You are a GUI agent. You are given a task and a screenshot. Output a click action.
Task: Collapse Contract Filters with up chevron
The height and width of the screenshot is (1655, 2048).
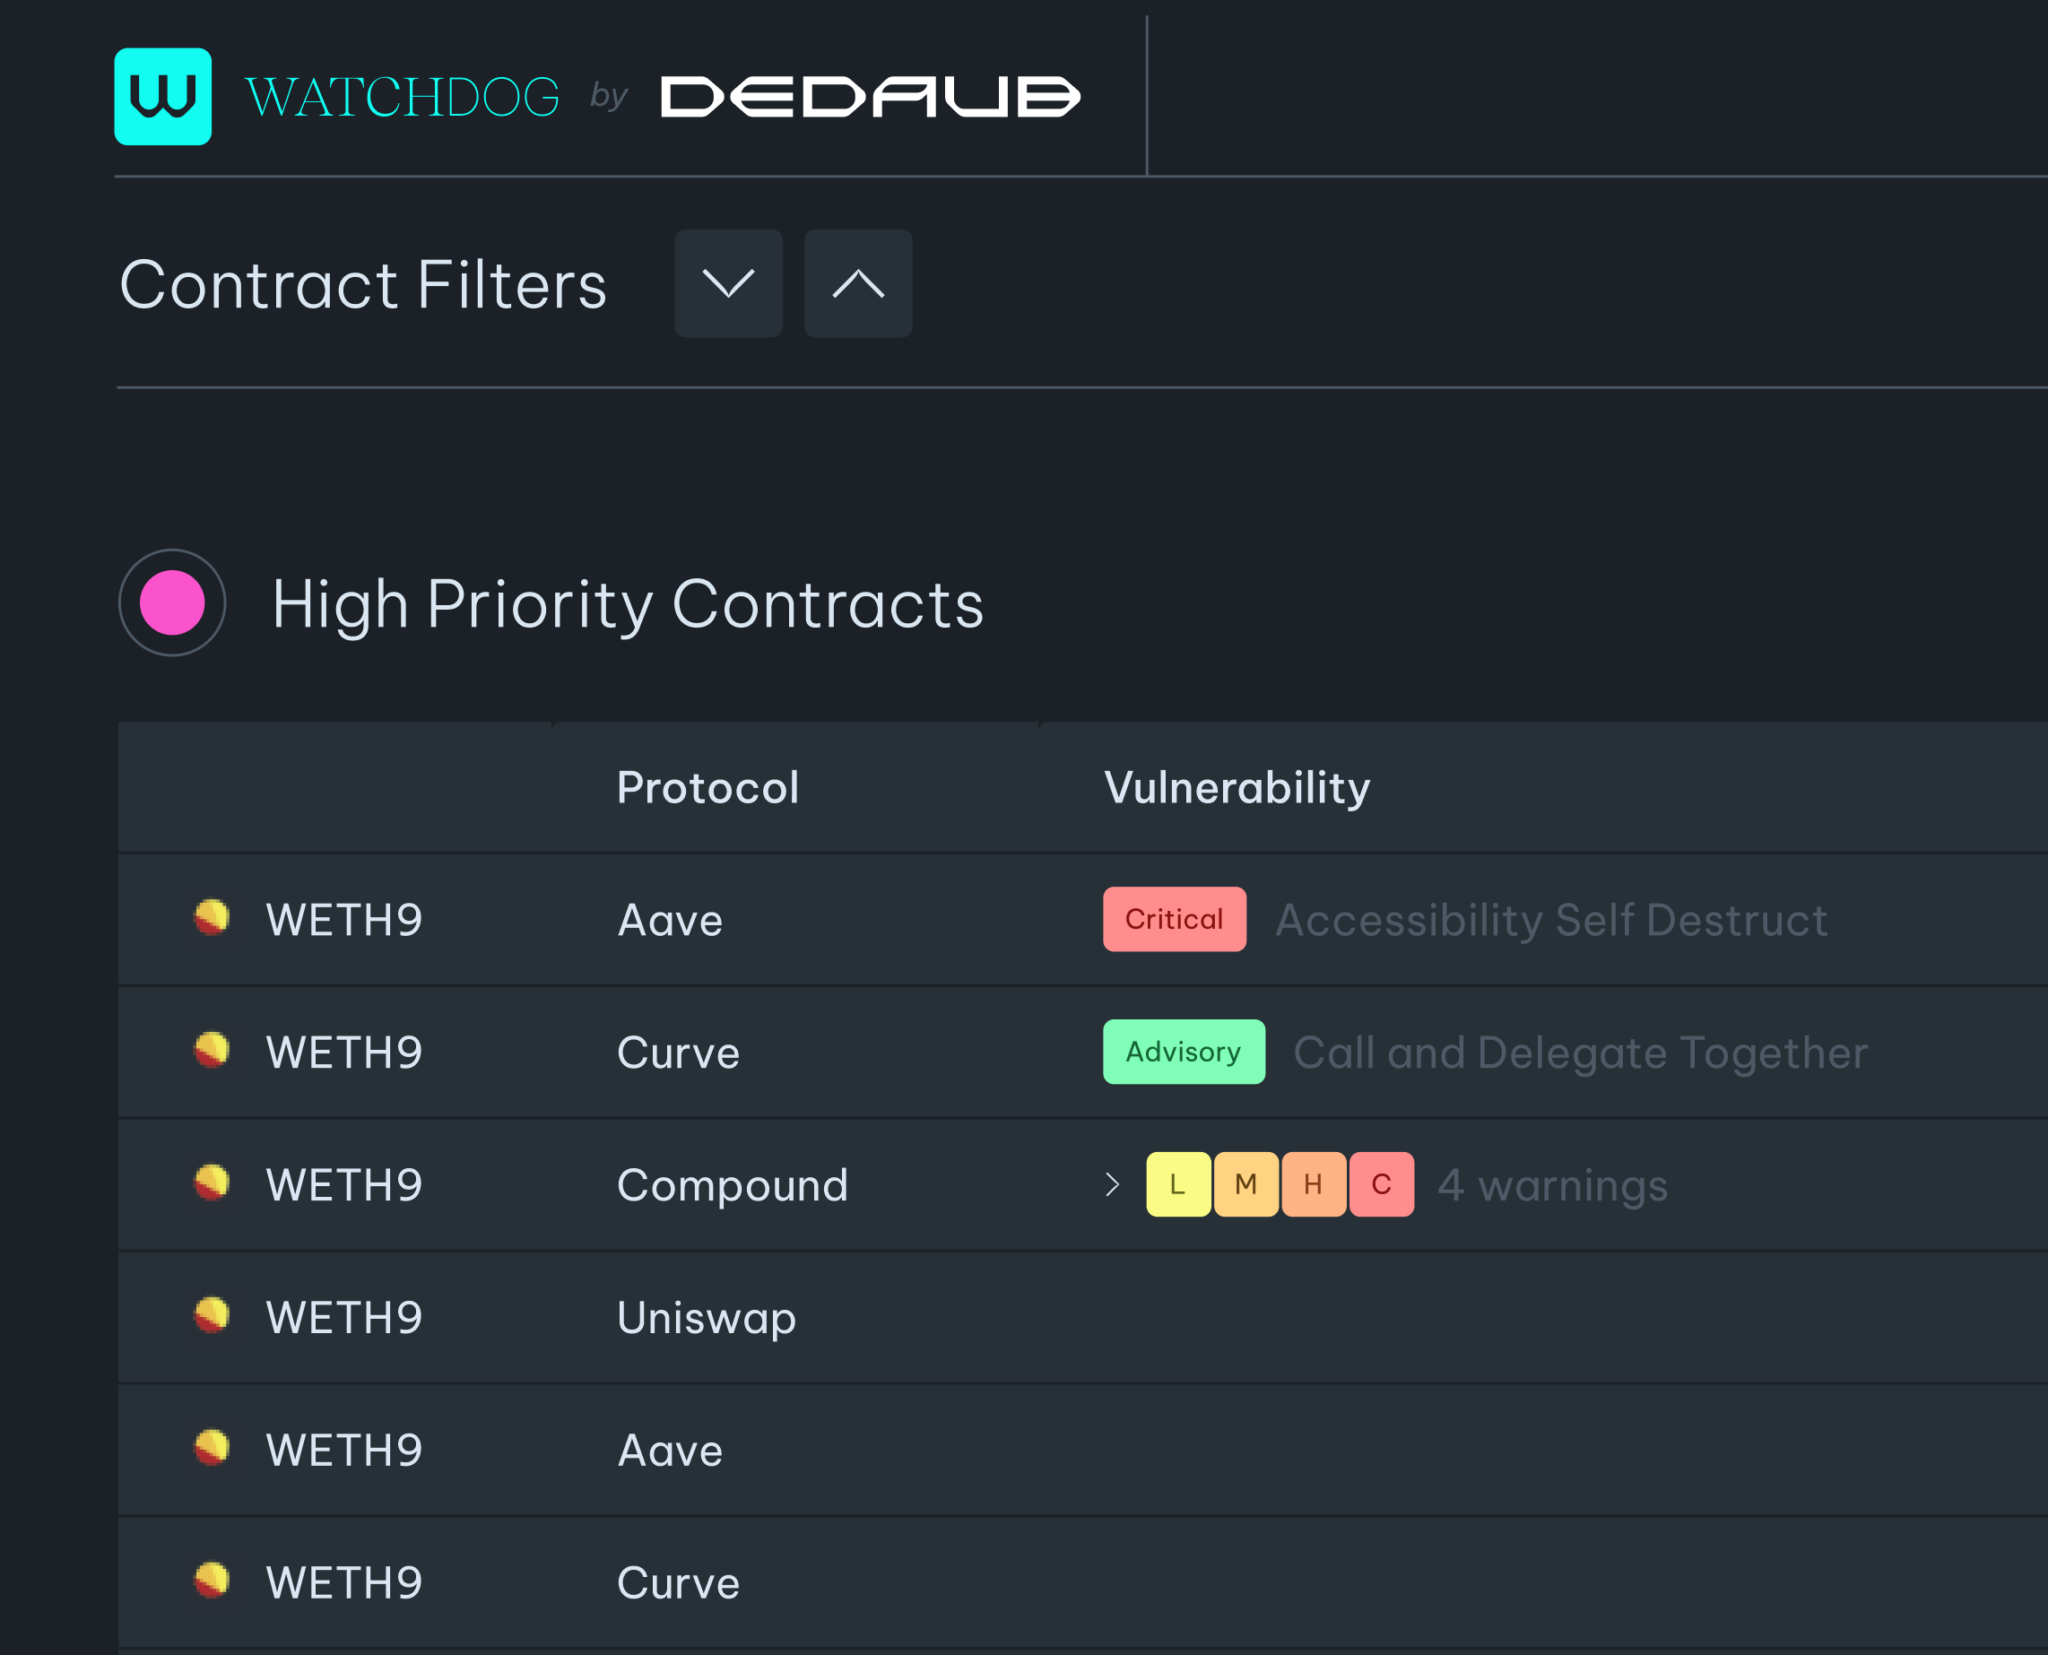[x=858, y=284]
